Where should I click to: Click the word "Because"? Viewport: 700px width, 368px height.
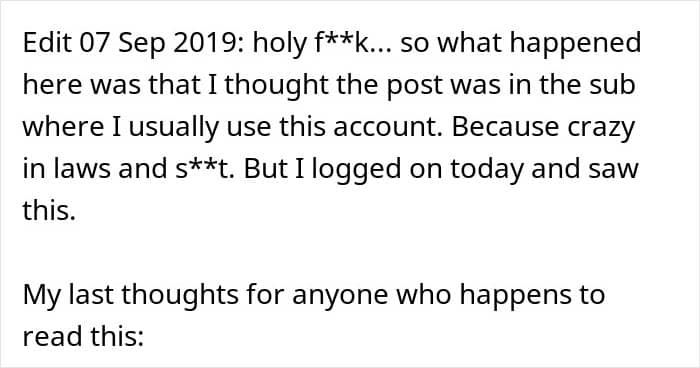(x=505, y=127)
